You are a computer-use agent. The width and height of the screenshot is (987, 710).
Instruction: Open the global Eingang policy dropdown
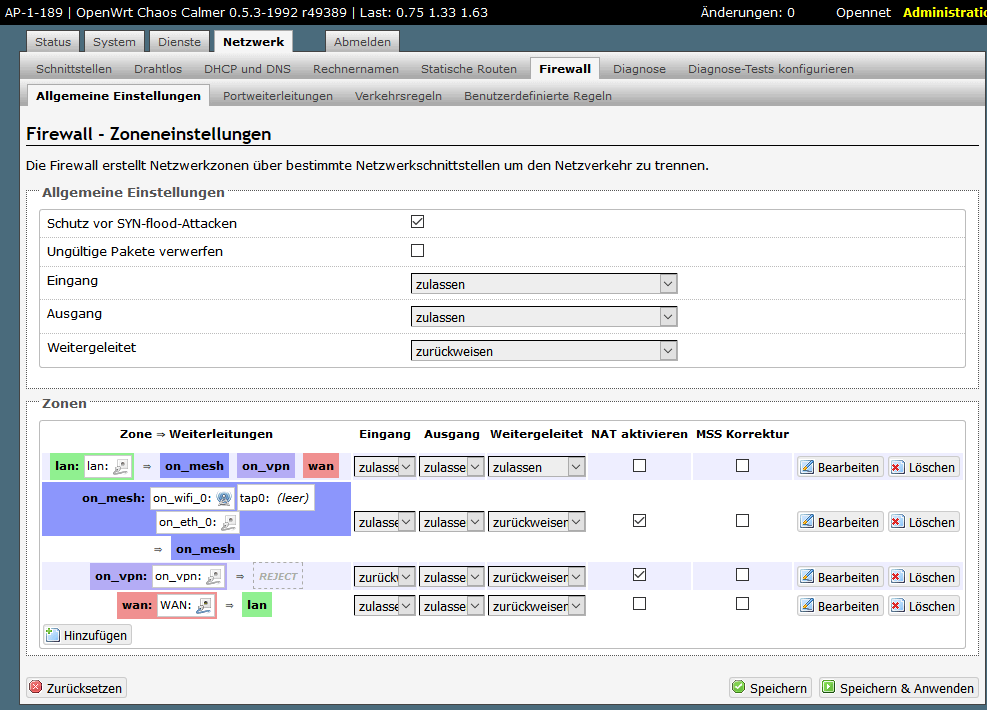[544, 284]
